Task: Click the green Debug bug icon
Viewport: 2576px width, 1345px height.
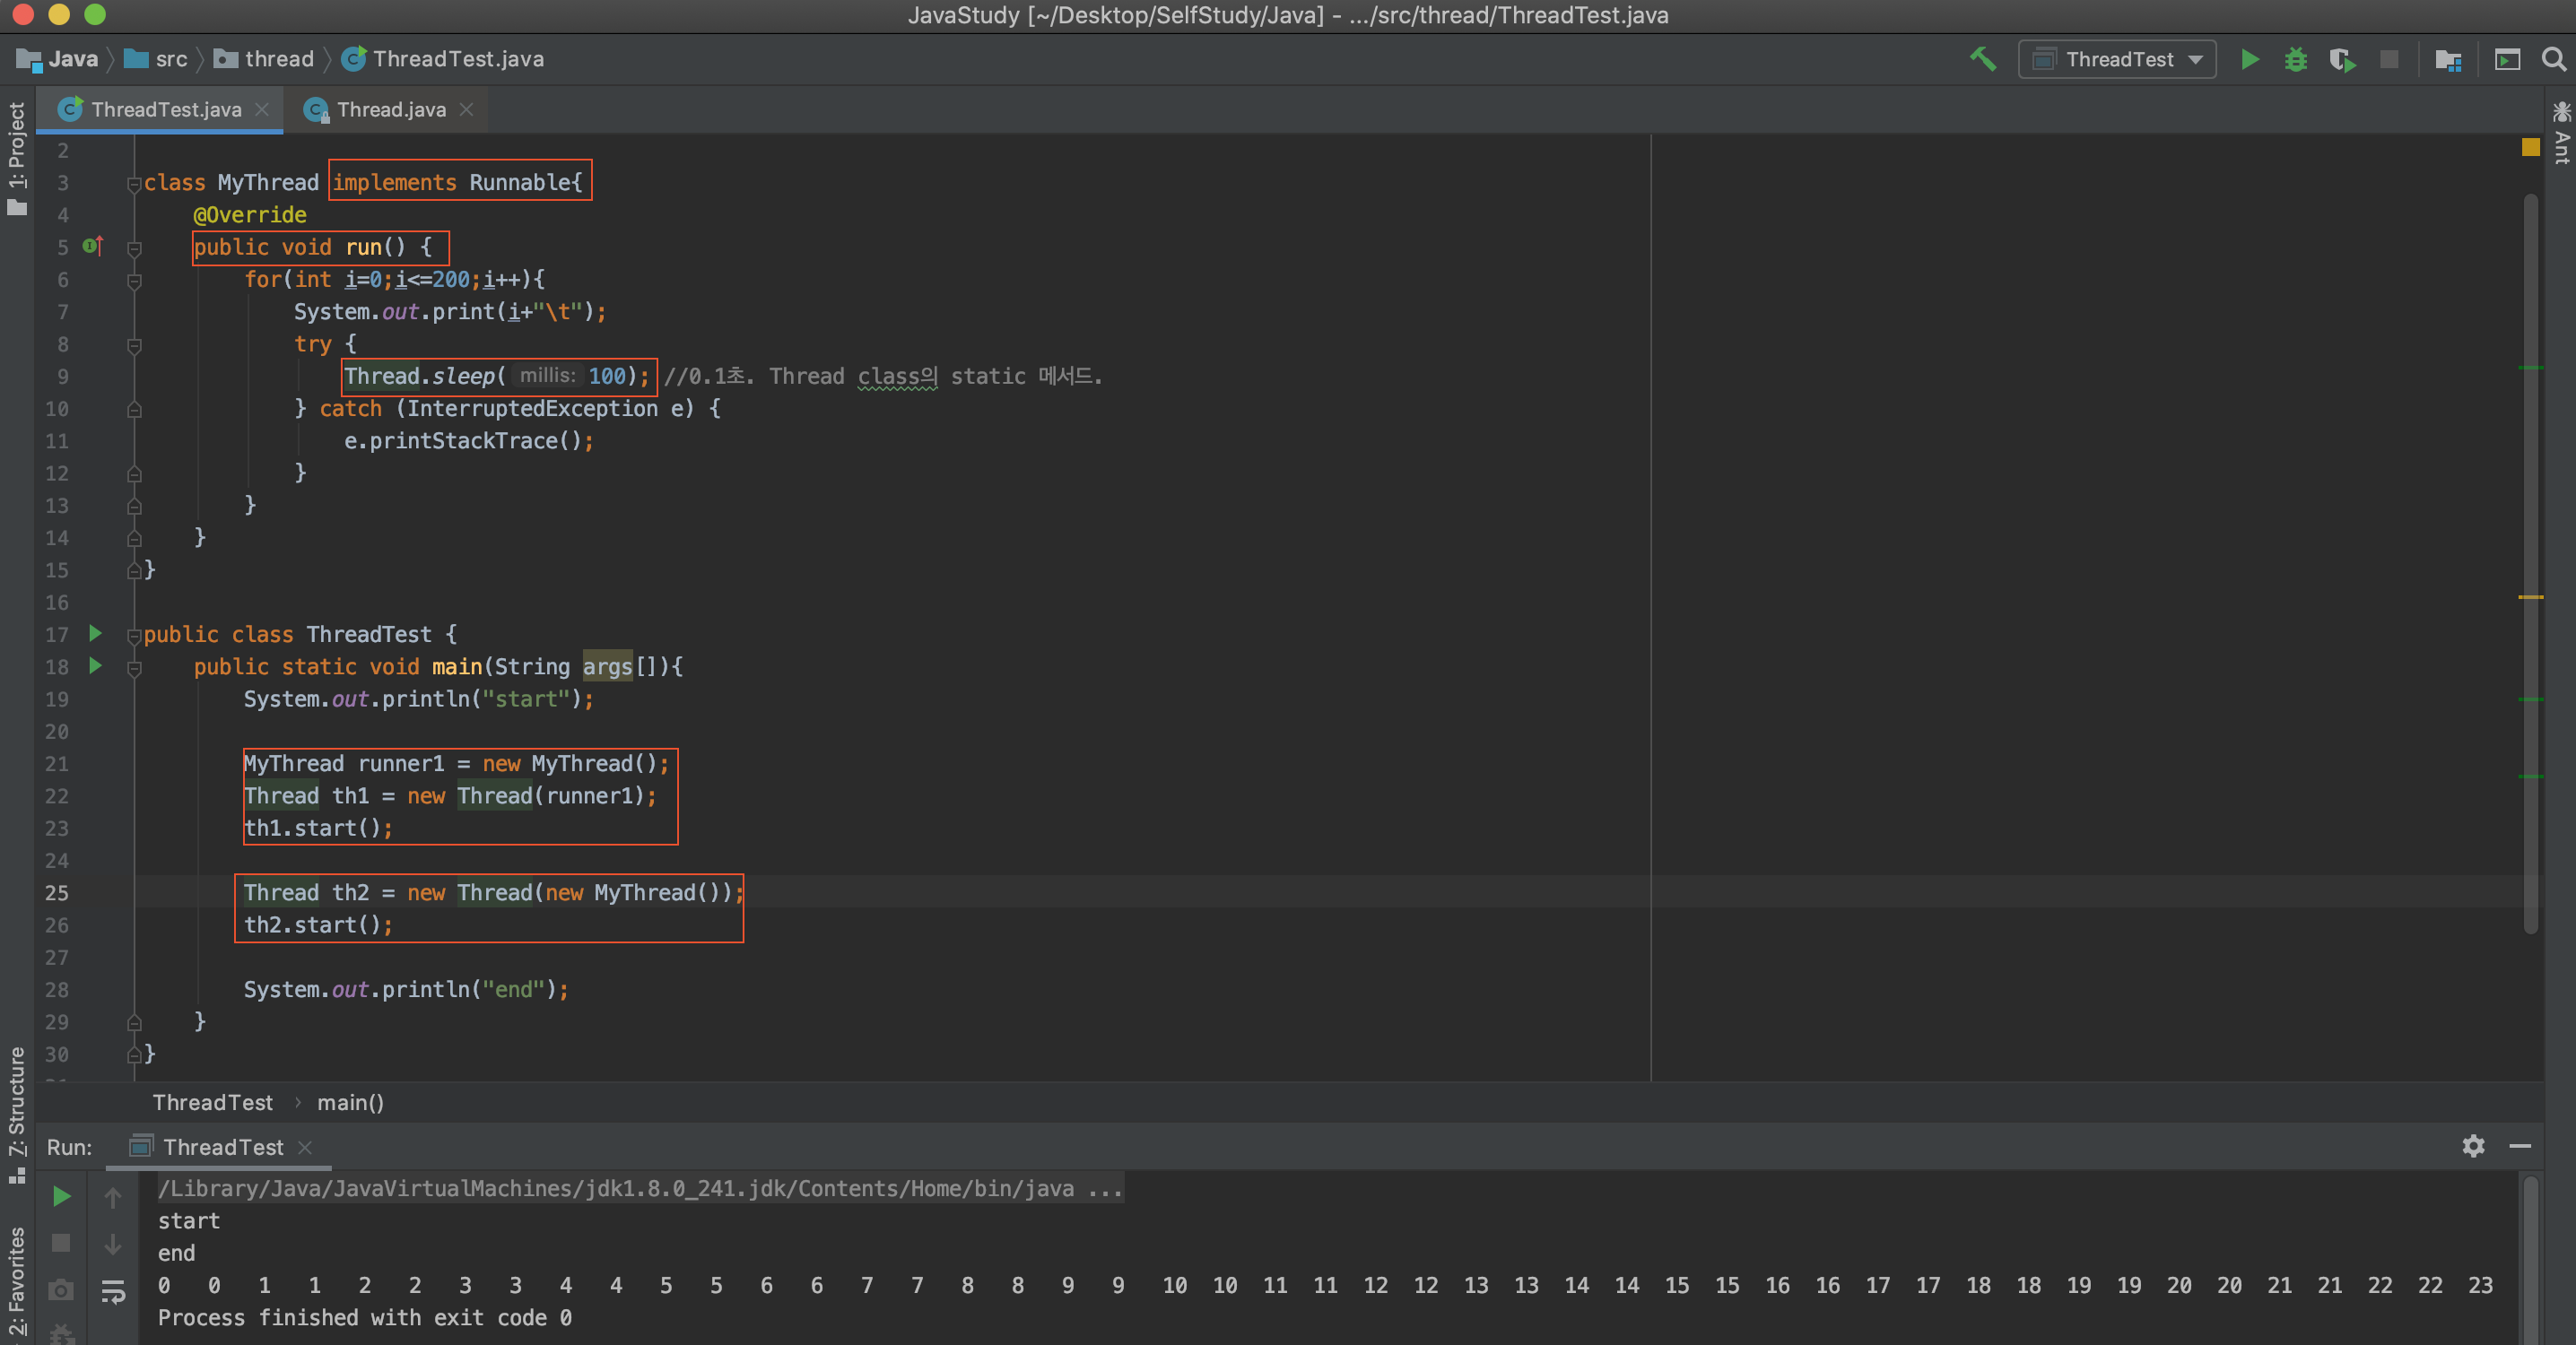Action: click(2295, 59)
